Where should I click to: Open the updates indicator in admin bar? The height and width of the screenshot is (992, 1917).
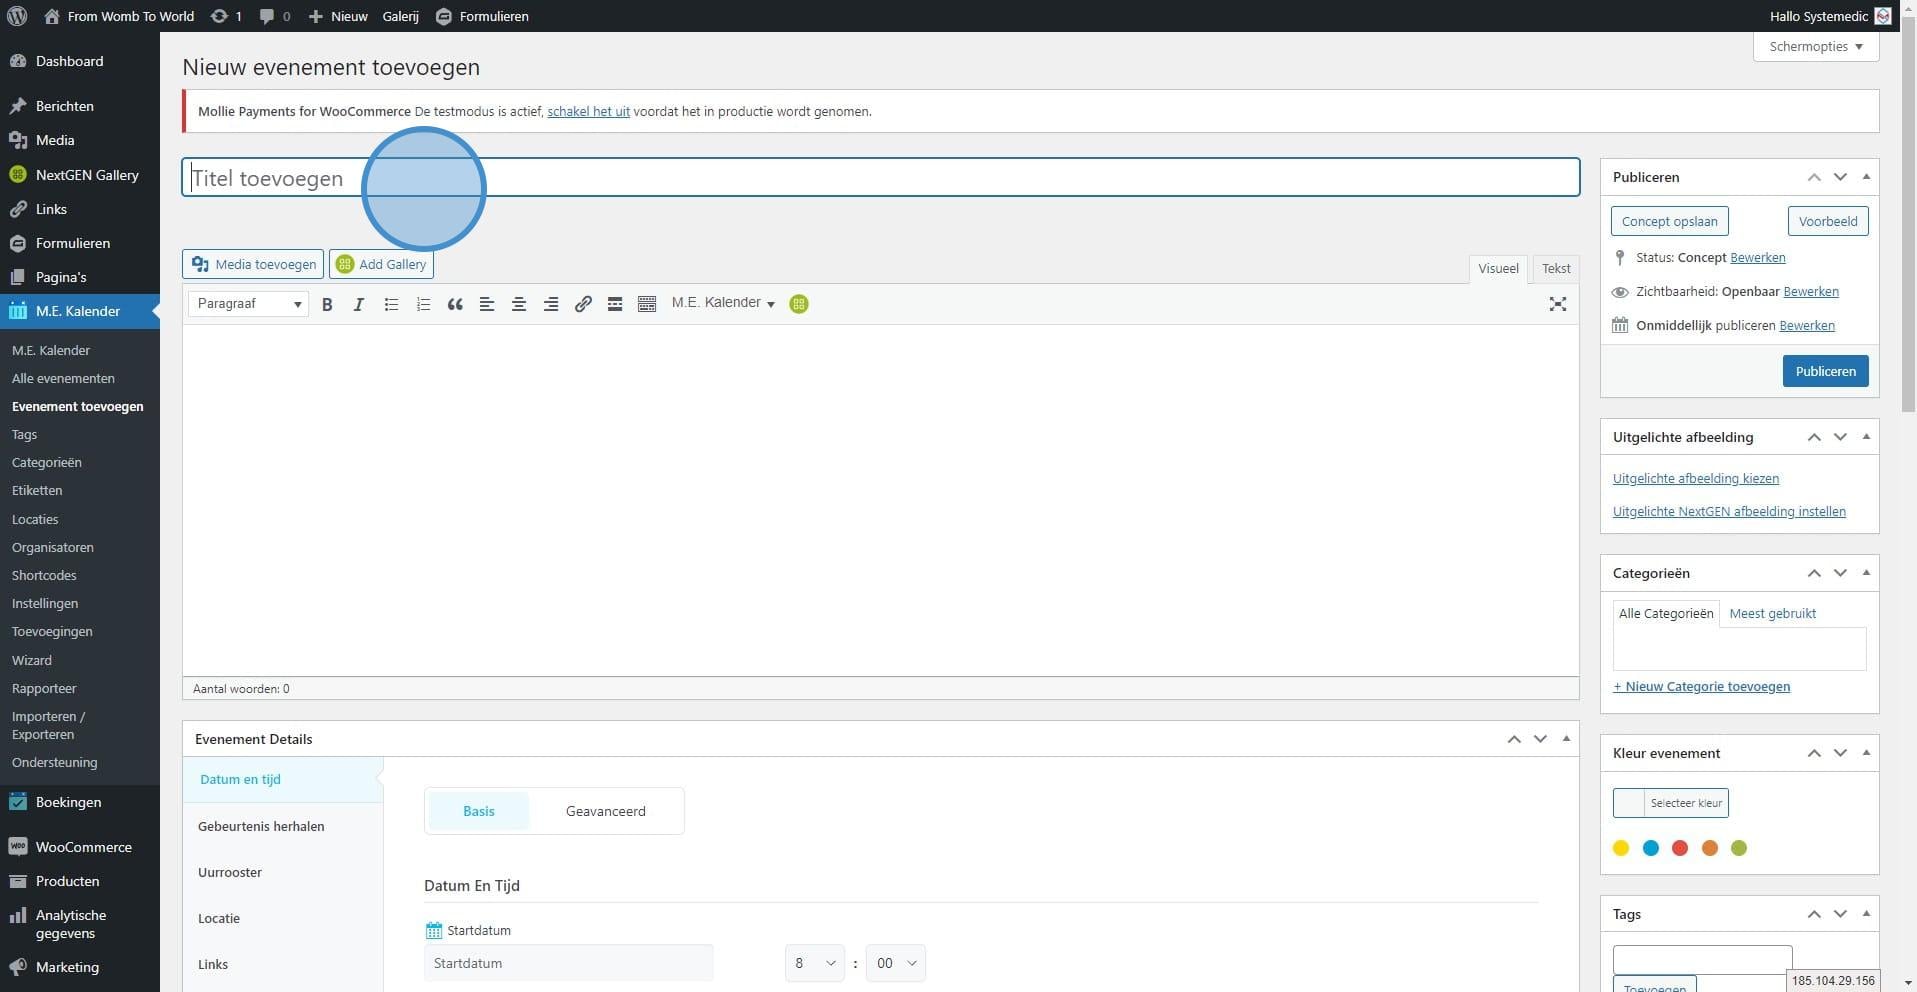(x=226, y=16)
